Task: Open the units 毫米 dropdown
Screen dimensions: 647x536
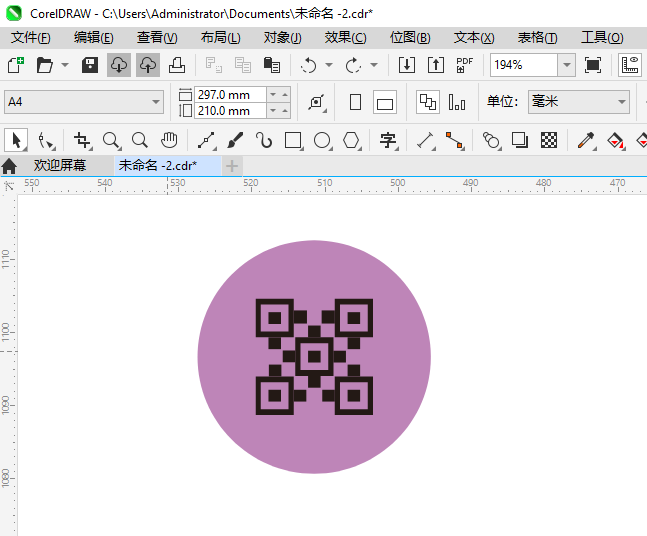Action: click(579, 102)
